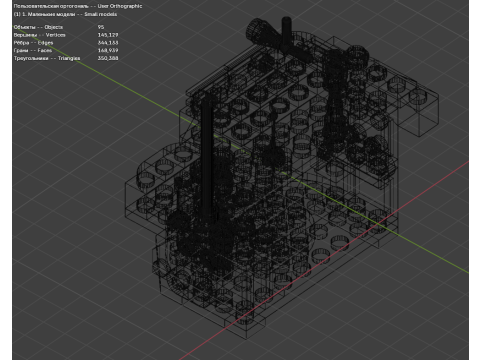Click the "Edges" statistics label
Viewport: 480px width, 360px height.
(45, 43)
